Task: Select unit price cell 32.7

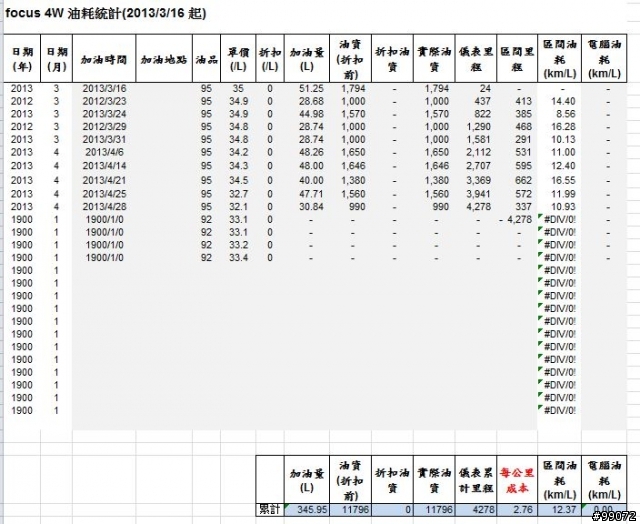Action: 238,193
